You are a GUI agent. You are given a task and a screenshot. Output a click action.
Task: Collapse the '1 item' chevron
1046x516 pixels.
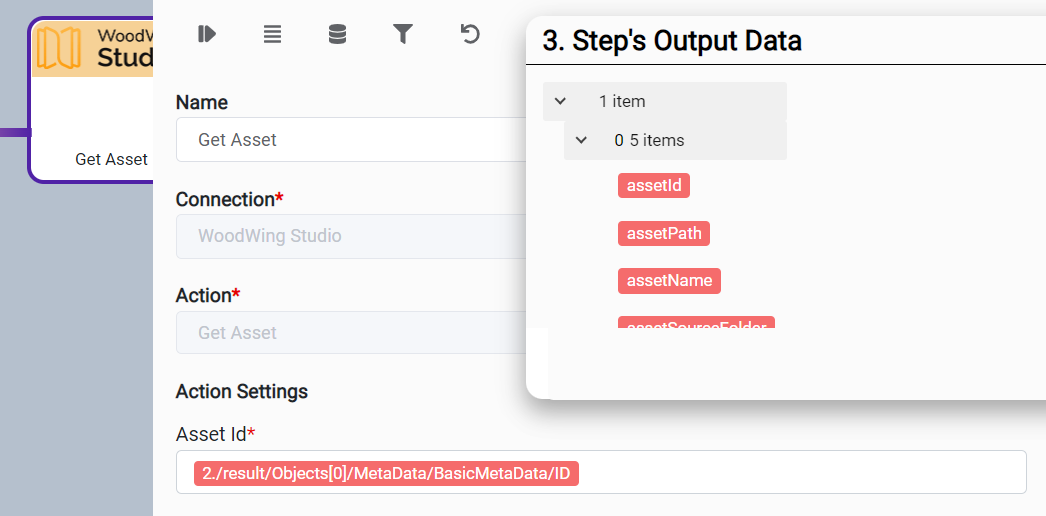561,101
